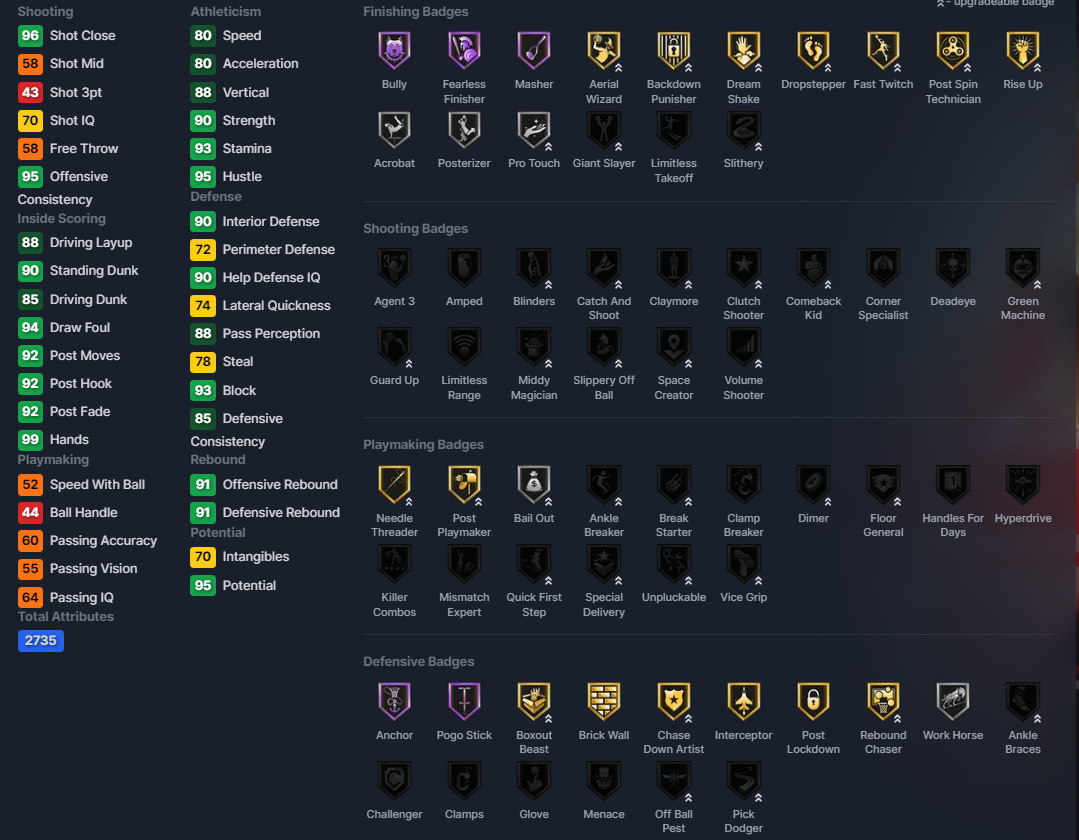This screenshot has height=840, width=1079.
Task: Select the Backdown Punisher badge icon
Action: (x=674, y=50)
